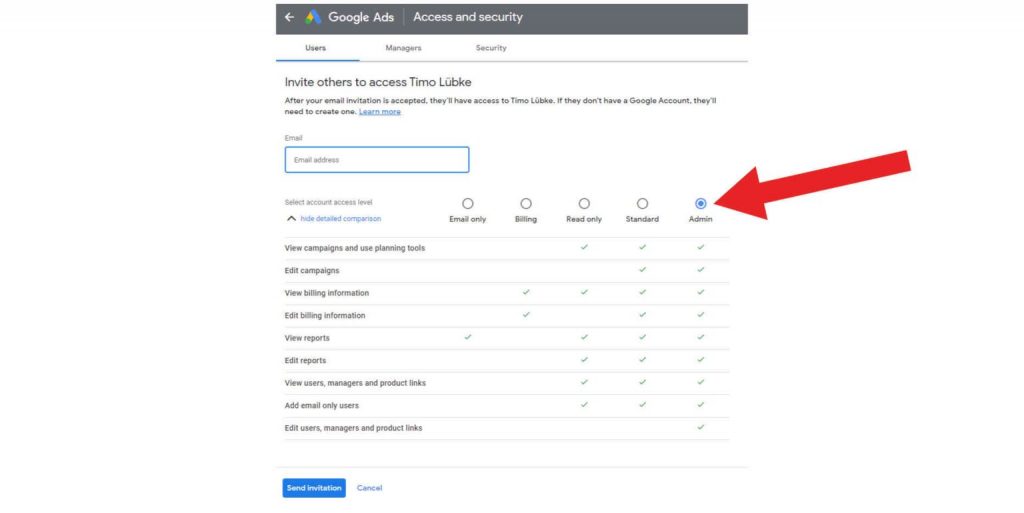Image resolution: width=1024 pixels, height=513 pixels.
Task: Click Cancel next to Send invitation
Action: (369, 488)
